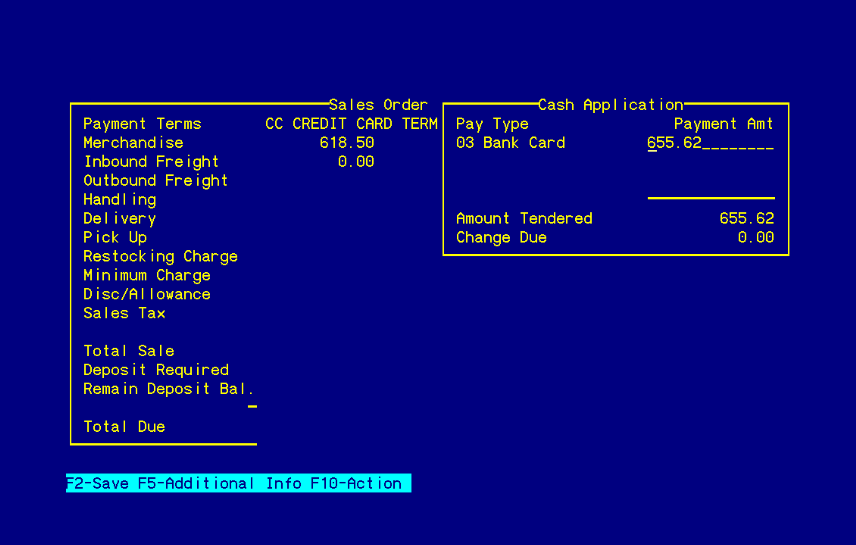This screenshot has height=545, width=856.
Task: Select the Payment Terms label
Action: (142, 124)
